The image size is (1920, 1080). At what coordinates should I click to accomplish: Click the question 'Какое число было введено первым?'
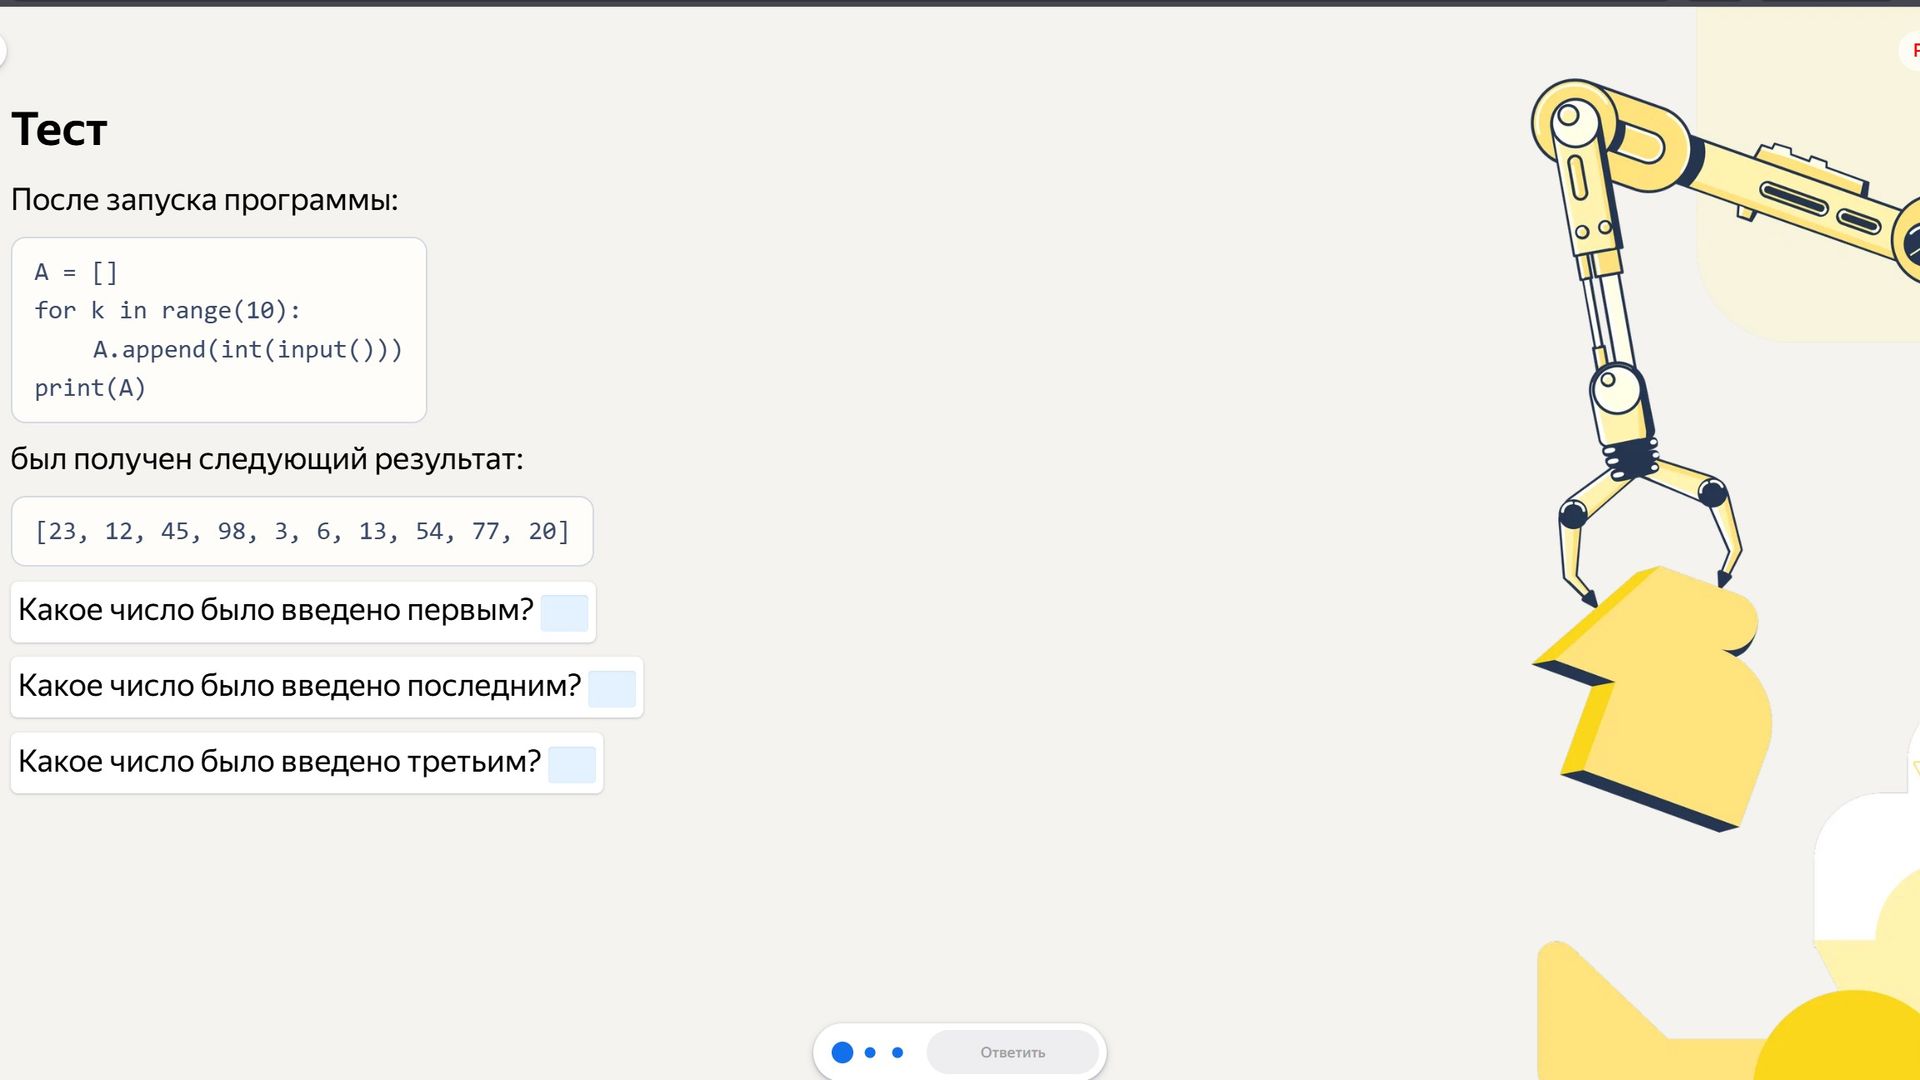click(276, 610)
